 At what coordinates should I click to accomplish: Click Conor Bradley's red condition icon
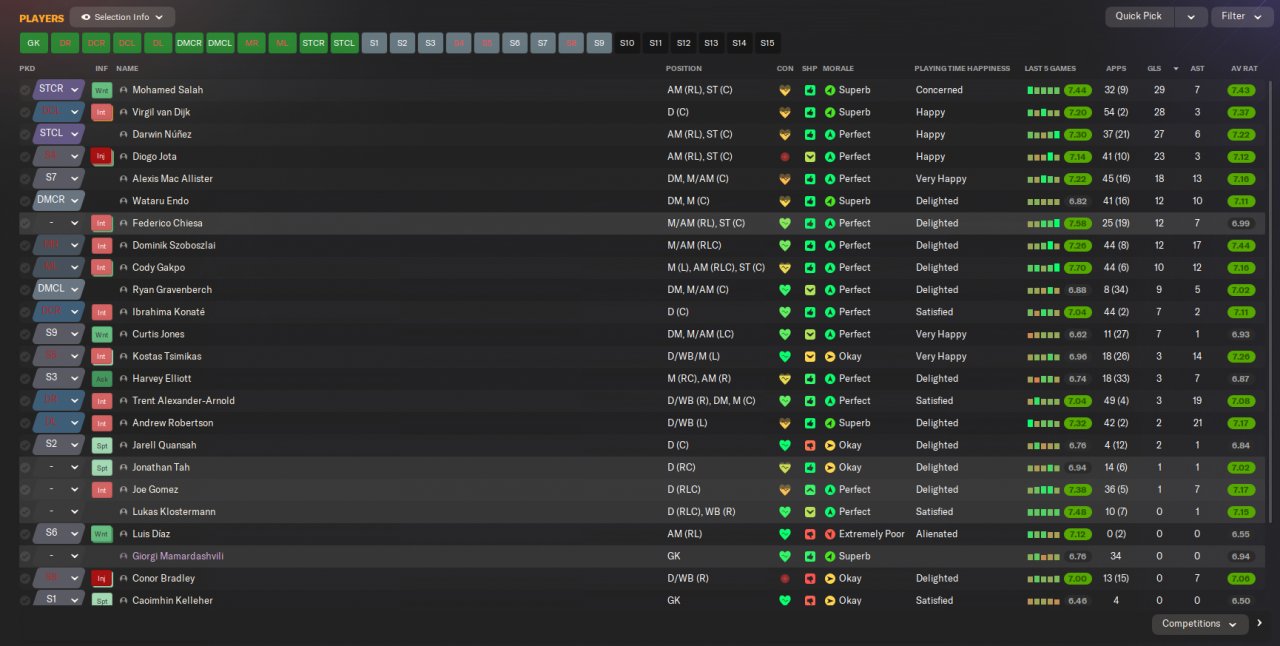pyautogui.click(x=785, y=578)
